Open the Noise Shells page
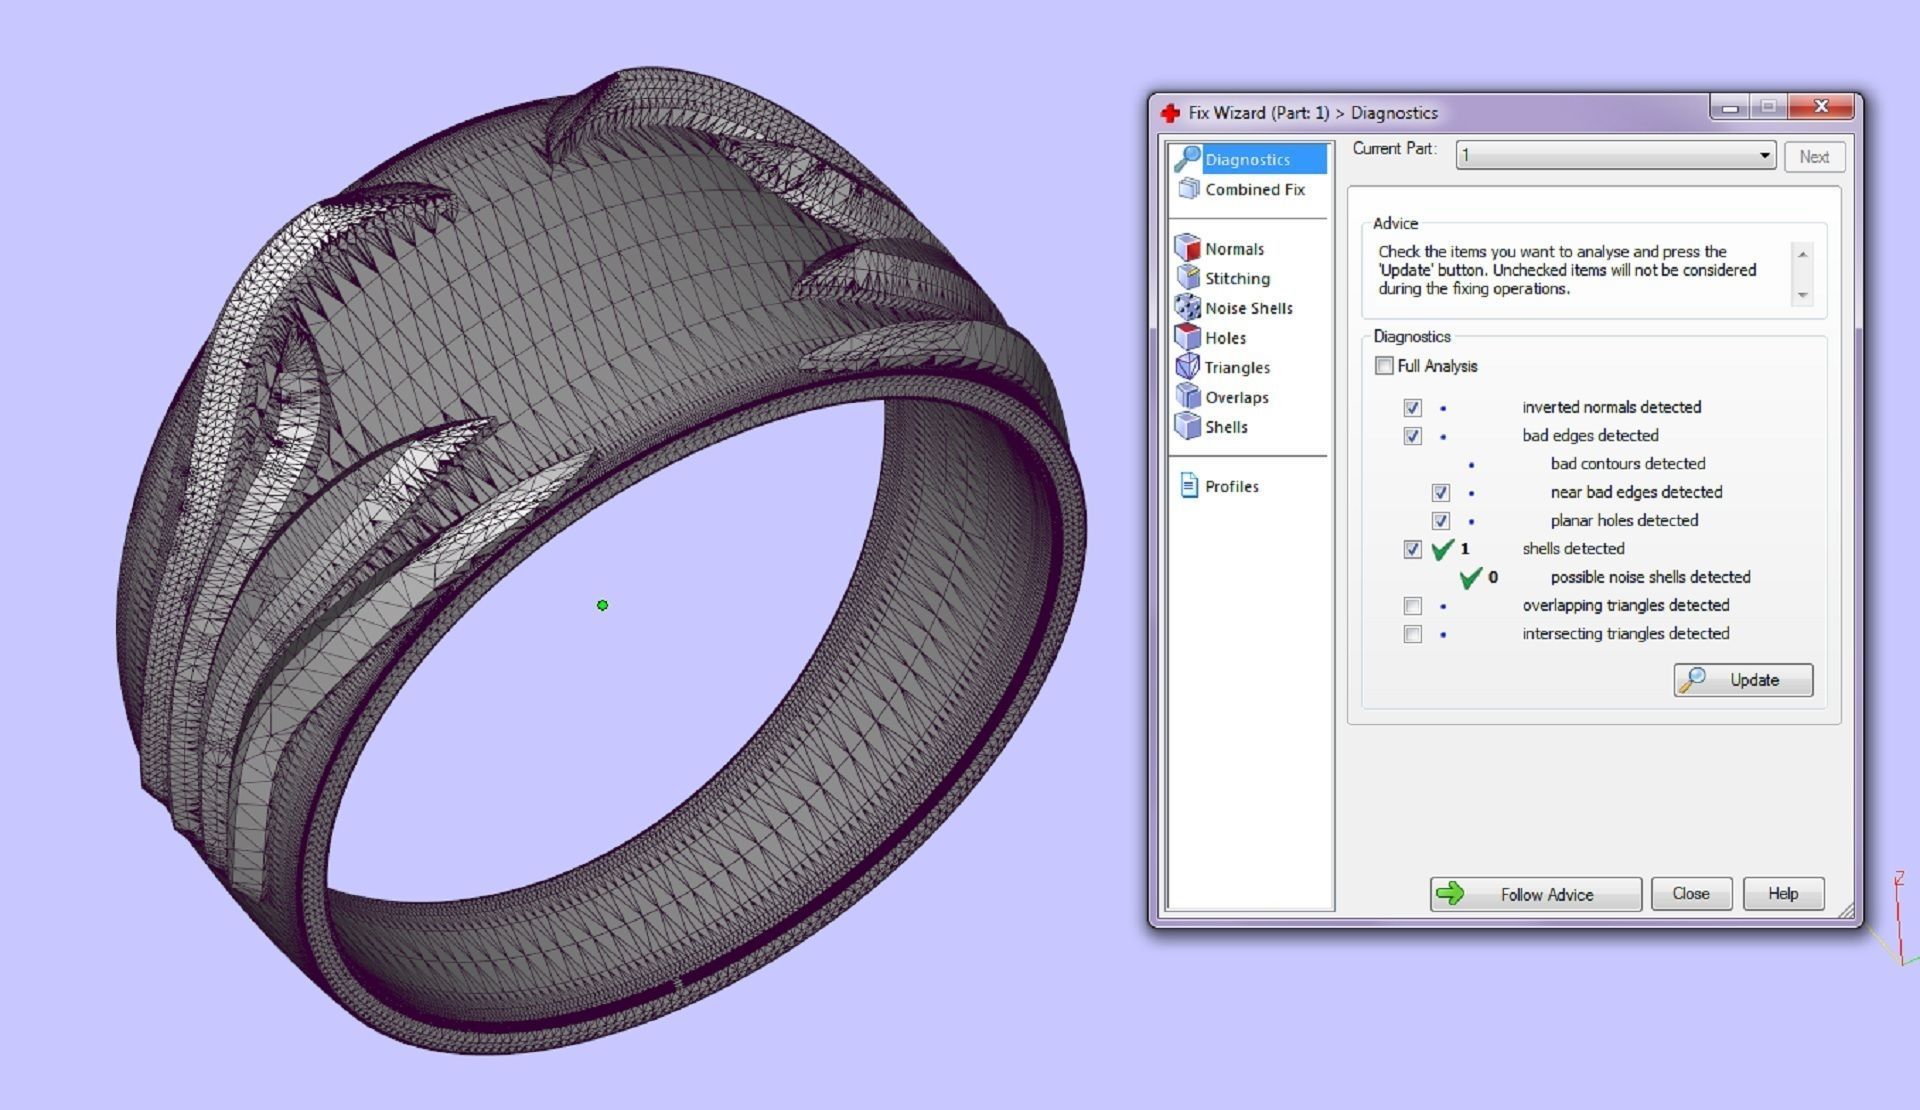This screenshot has height=1110, width=1920. coord(1248,308)
